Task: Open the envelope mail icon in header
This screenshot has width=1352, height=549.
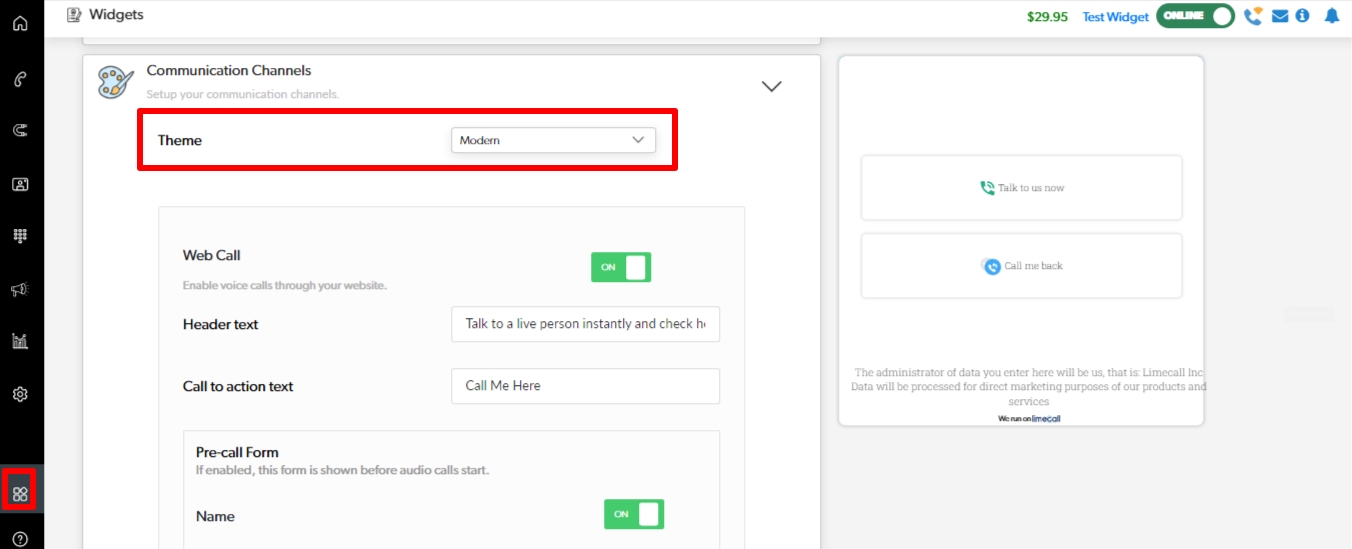Action: [1280, 16]
